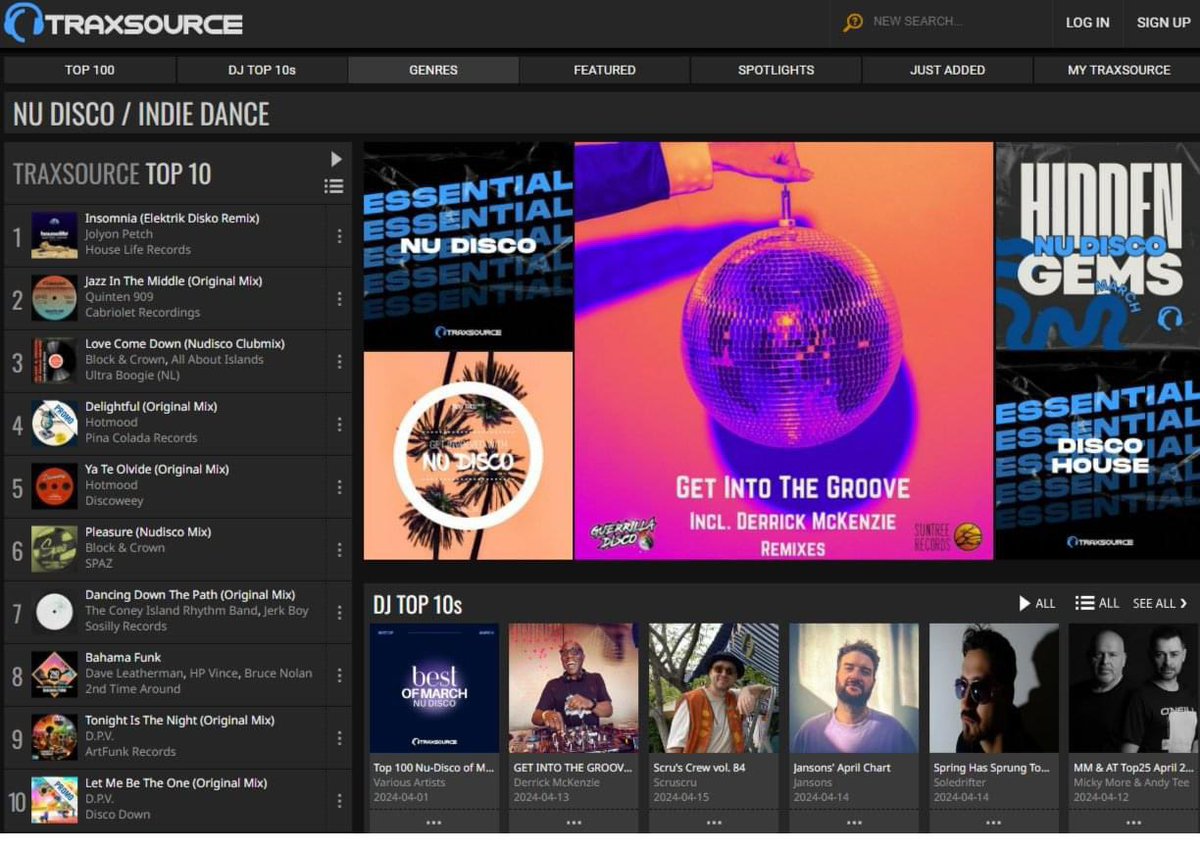Click the SIGN UP button
The width and height of the screenshot is (1200, 853).
point(1163,22)
